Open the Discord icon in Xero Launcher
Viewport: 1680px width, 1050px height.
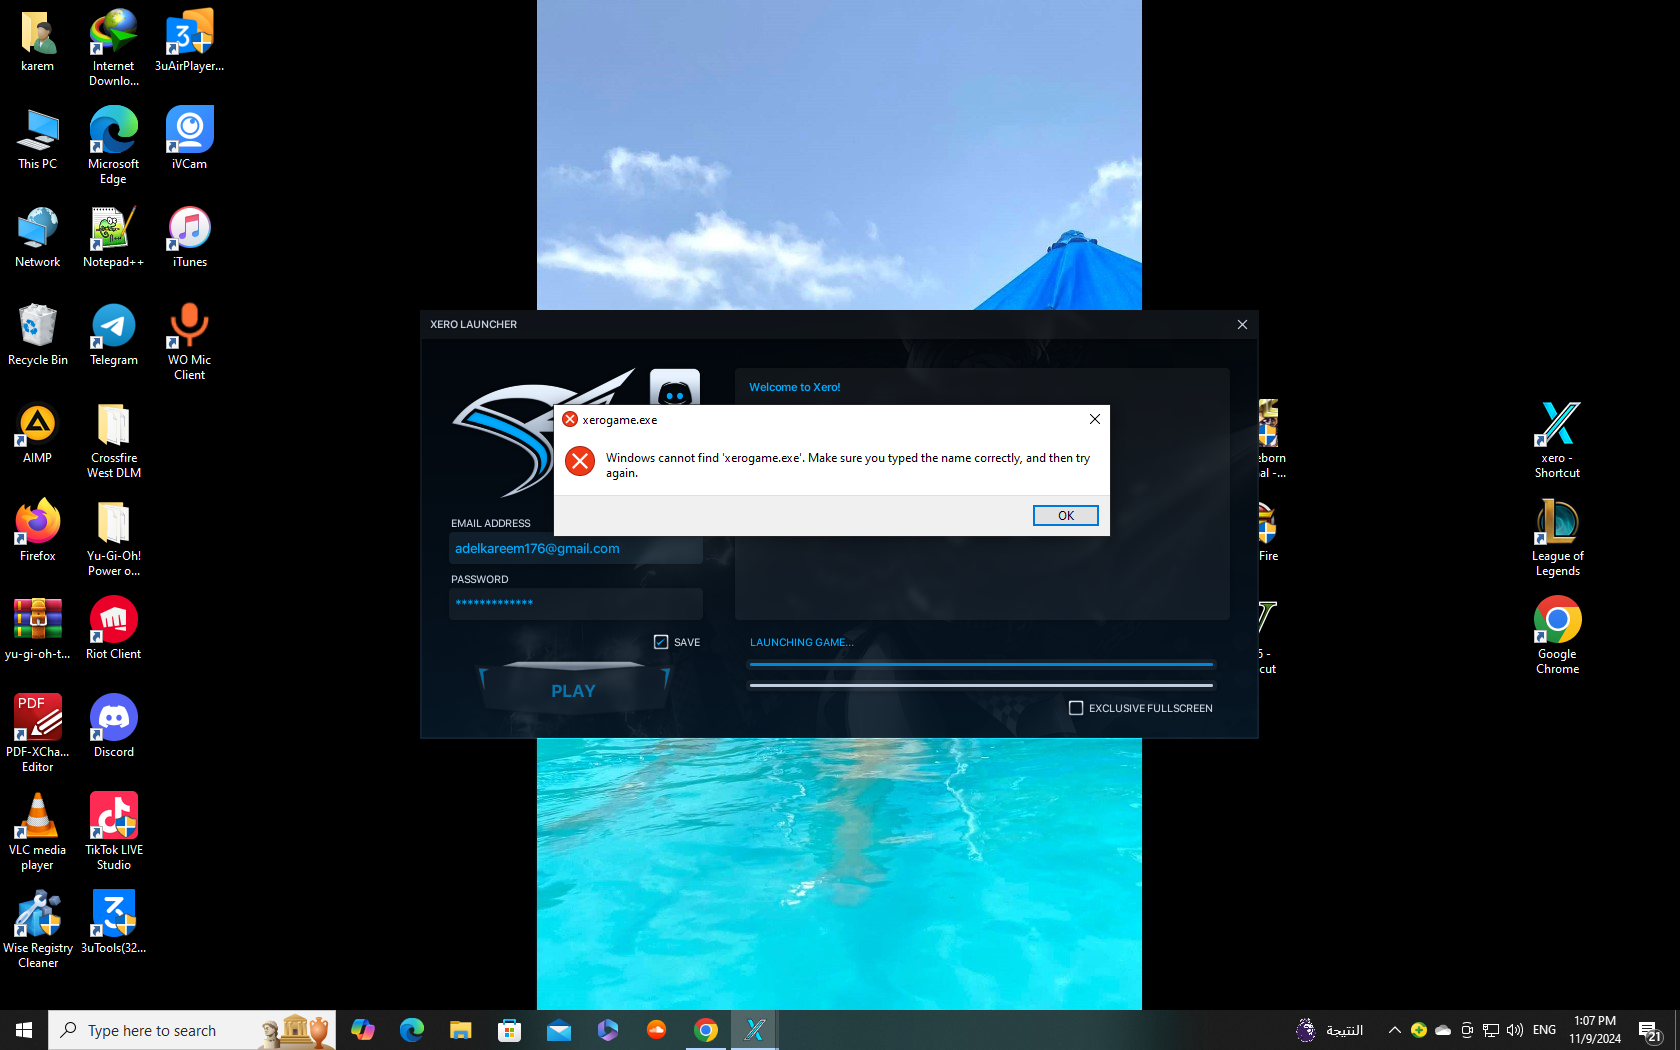tap(674, 388)
